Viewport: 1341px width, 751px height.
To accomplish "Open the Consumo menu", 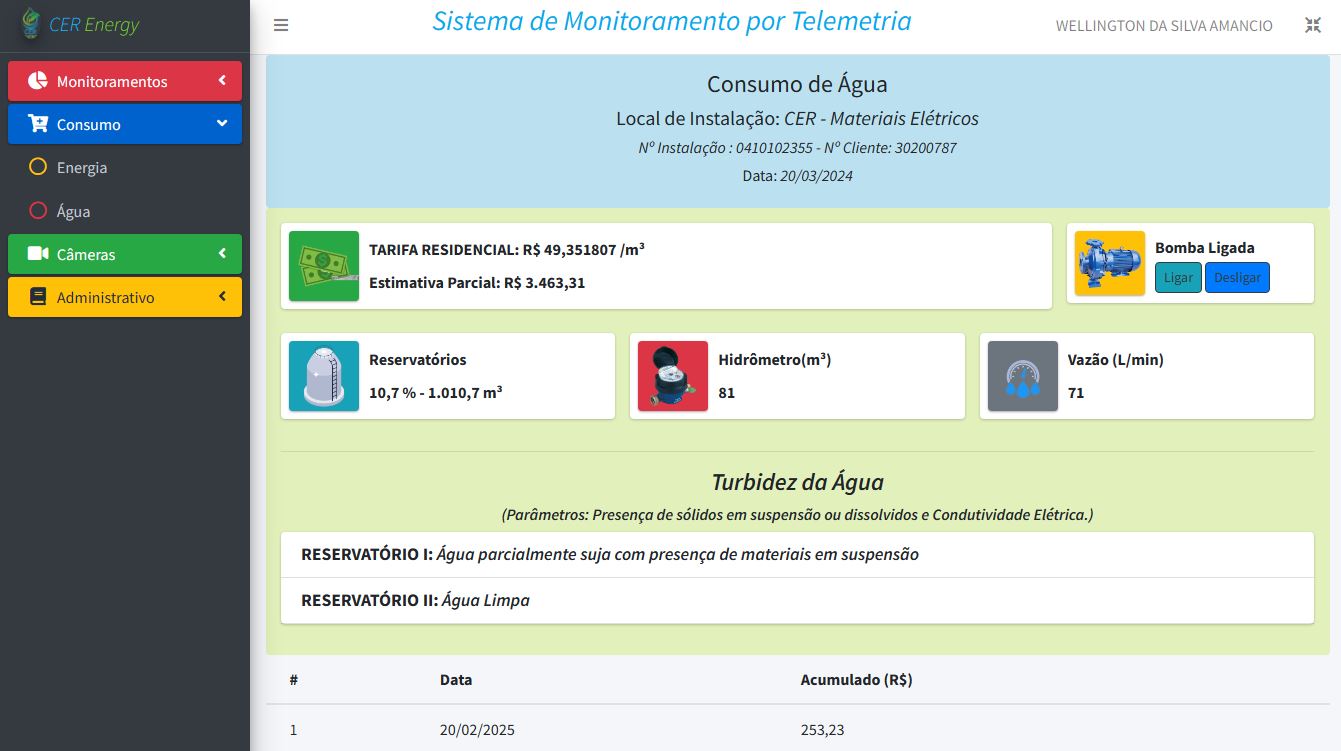I will (x=125, y=124).
